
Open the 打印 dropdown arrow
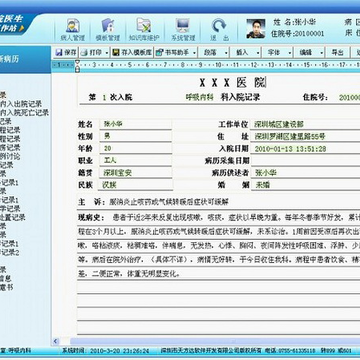tap(107, 53)
